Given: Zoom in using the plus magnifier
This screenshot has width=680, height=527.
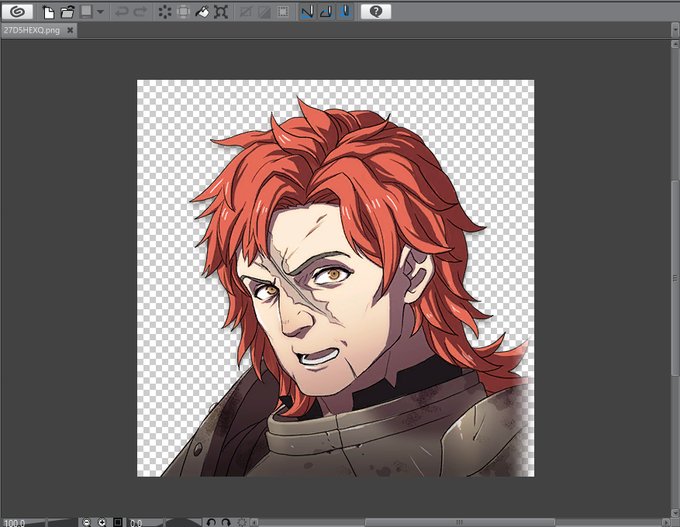Looking at the screenshot, I should tap(102, 522).
